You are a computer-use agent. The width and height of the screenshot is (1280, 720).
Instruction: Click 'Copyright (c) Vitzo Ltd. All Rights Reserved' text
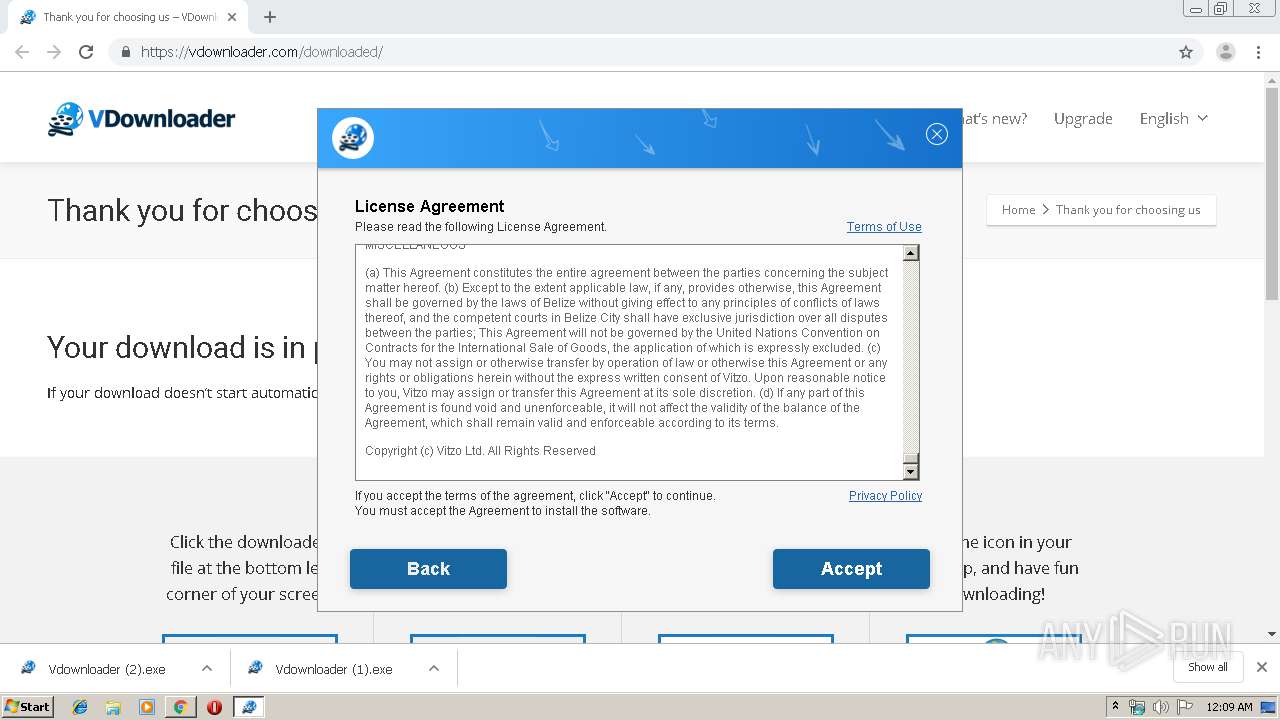click(480, 451)
